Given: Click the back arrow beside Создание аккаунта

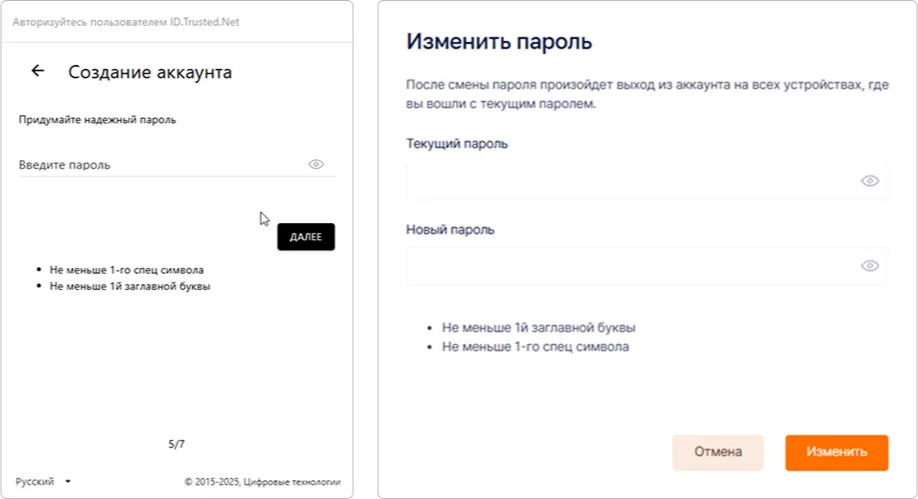Looking at the screenshot, I should (38, 71).
